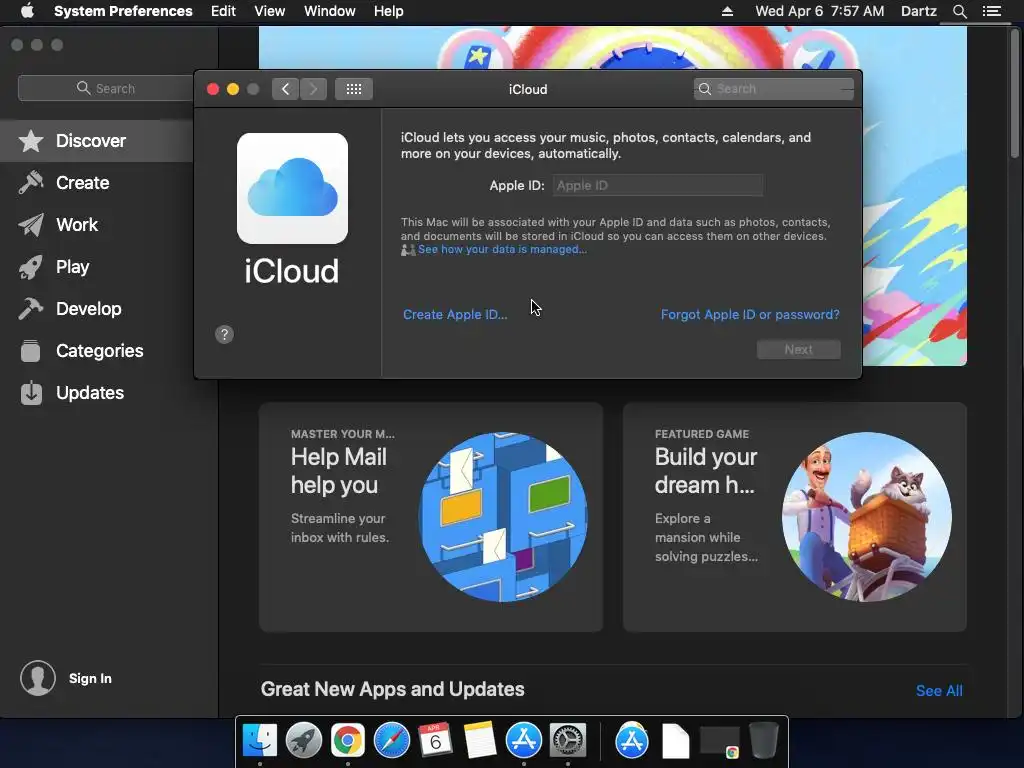Open the Window menu
The image size is (1024, 768).
click(330, 11)
